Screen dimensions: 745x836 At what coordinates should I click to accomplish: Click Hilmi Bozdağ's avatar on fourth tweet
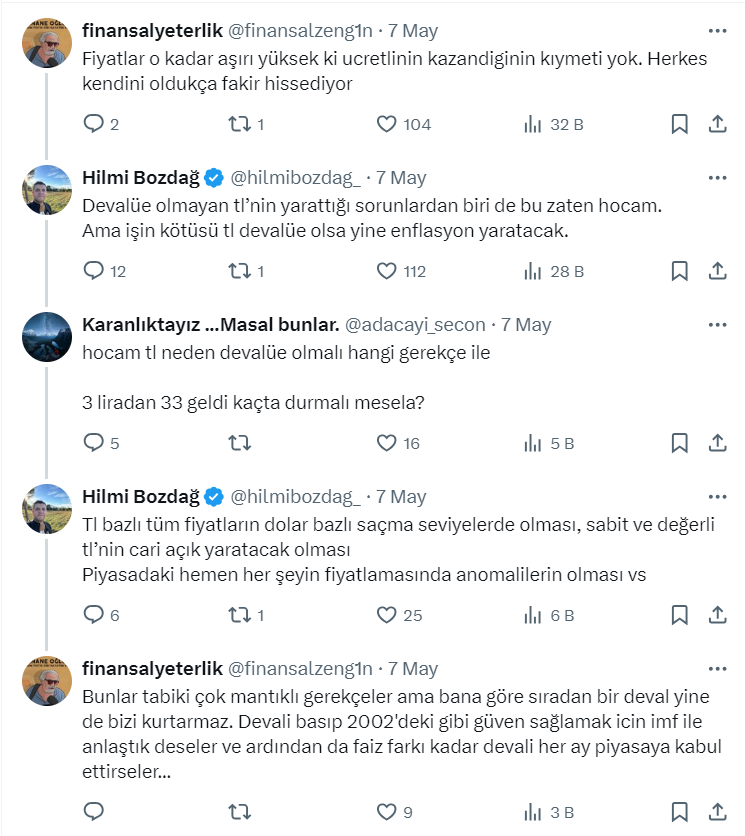(46, 509)
